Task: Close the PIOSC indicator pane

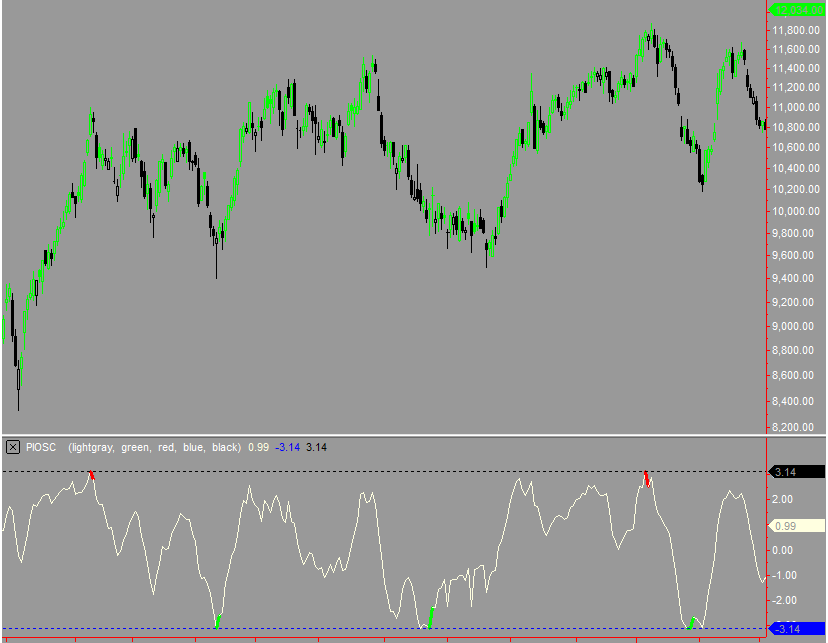Action: coord(13,447)
